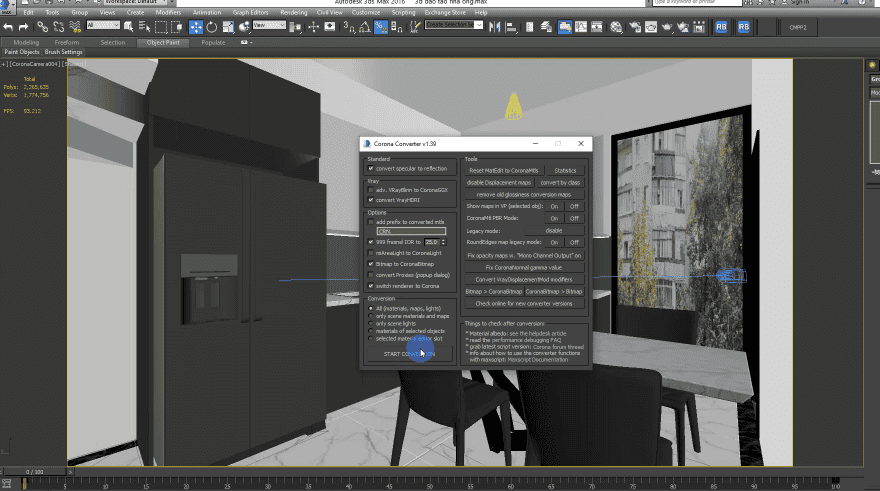
Task: Open the Material Editor icon
Action: pos(616,27)
